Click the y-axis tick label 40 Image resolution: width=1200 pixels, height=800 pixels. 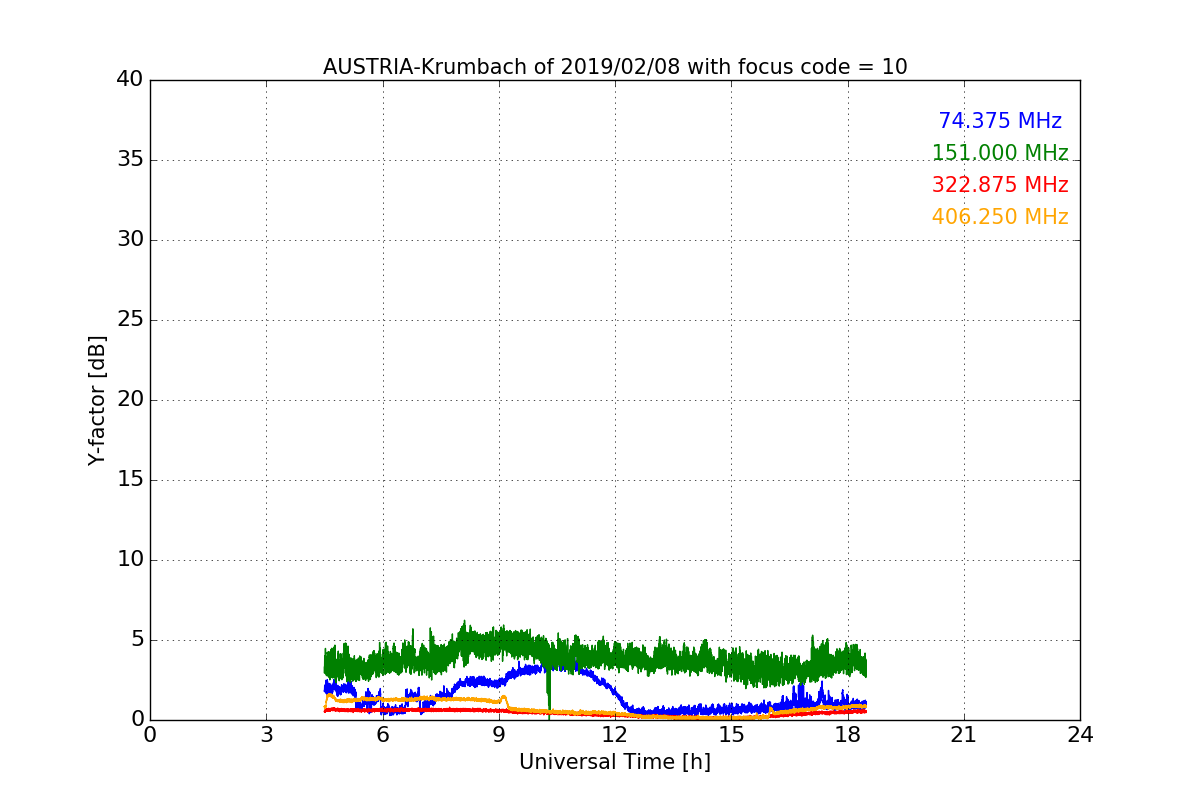[x=130, y=80]
